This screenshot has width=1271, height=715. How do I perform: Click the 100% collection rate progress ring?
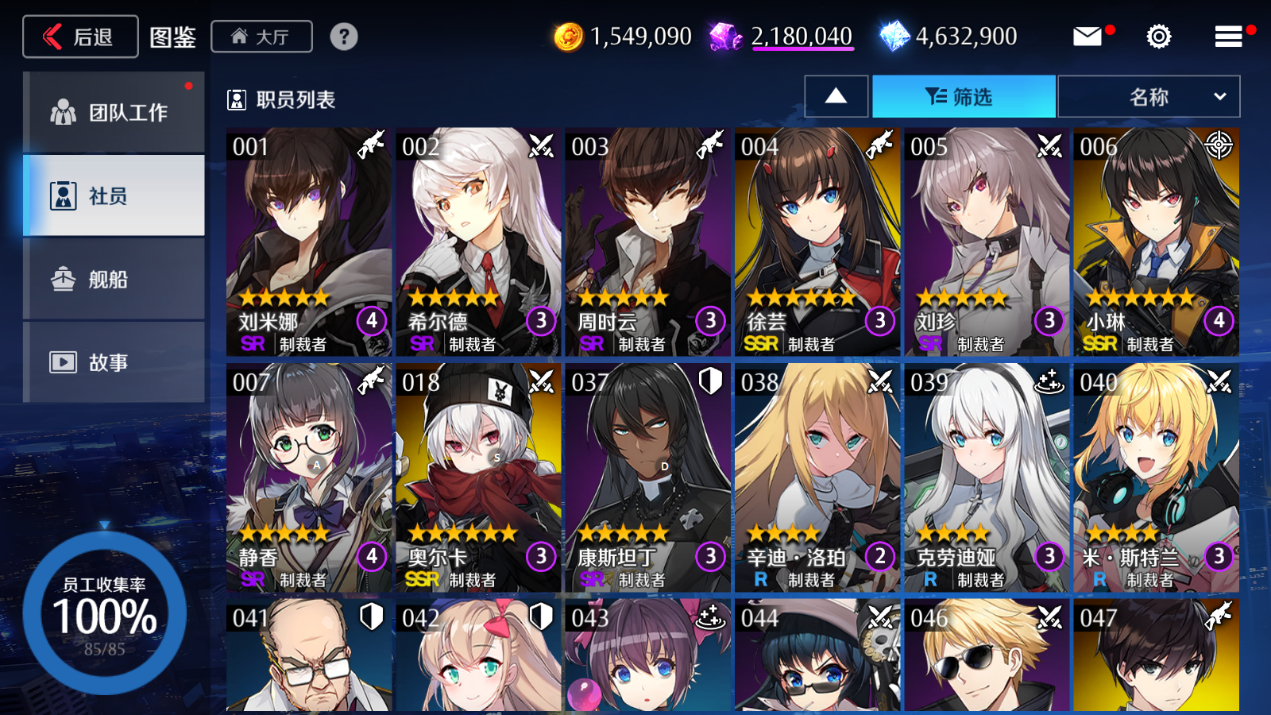point(105,614)
